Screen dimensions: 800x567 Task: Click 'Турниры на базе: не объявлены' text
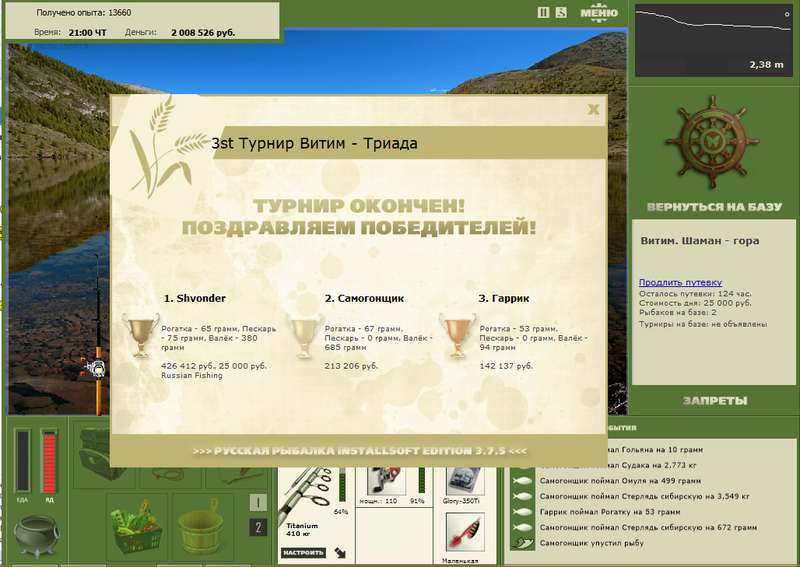[x=703, y=324]
